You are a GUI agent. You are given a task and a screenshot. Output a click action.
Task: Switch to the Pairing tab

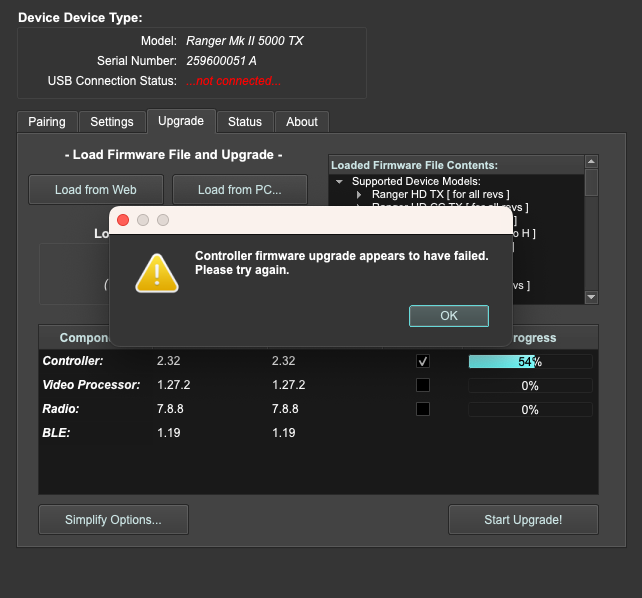pos(47,122)
